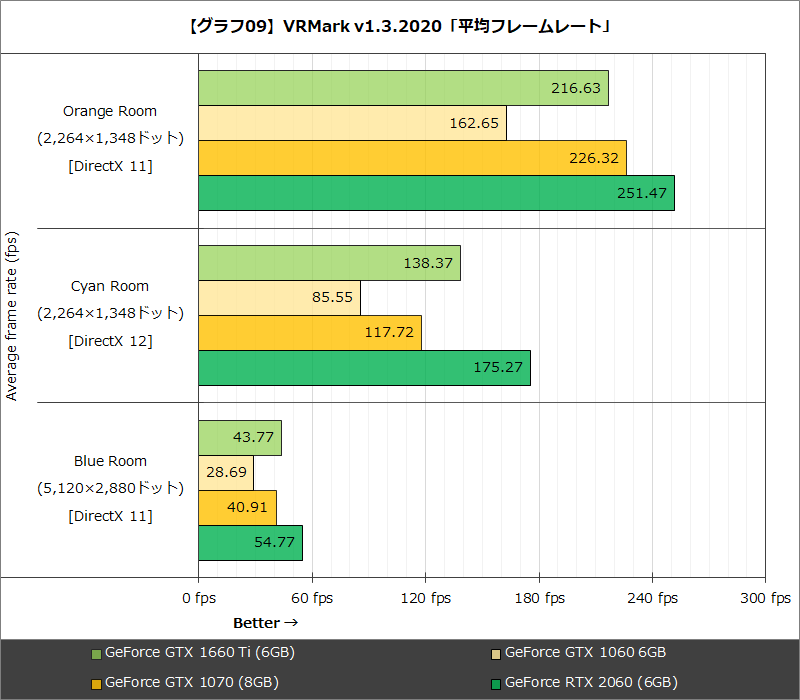Select the Blue Room 54.77 fps bar
Viewport: 800px width, 700px height.
coord(250,541)
